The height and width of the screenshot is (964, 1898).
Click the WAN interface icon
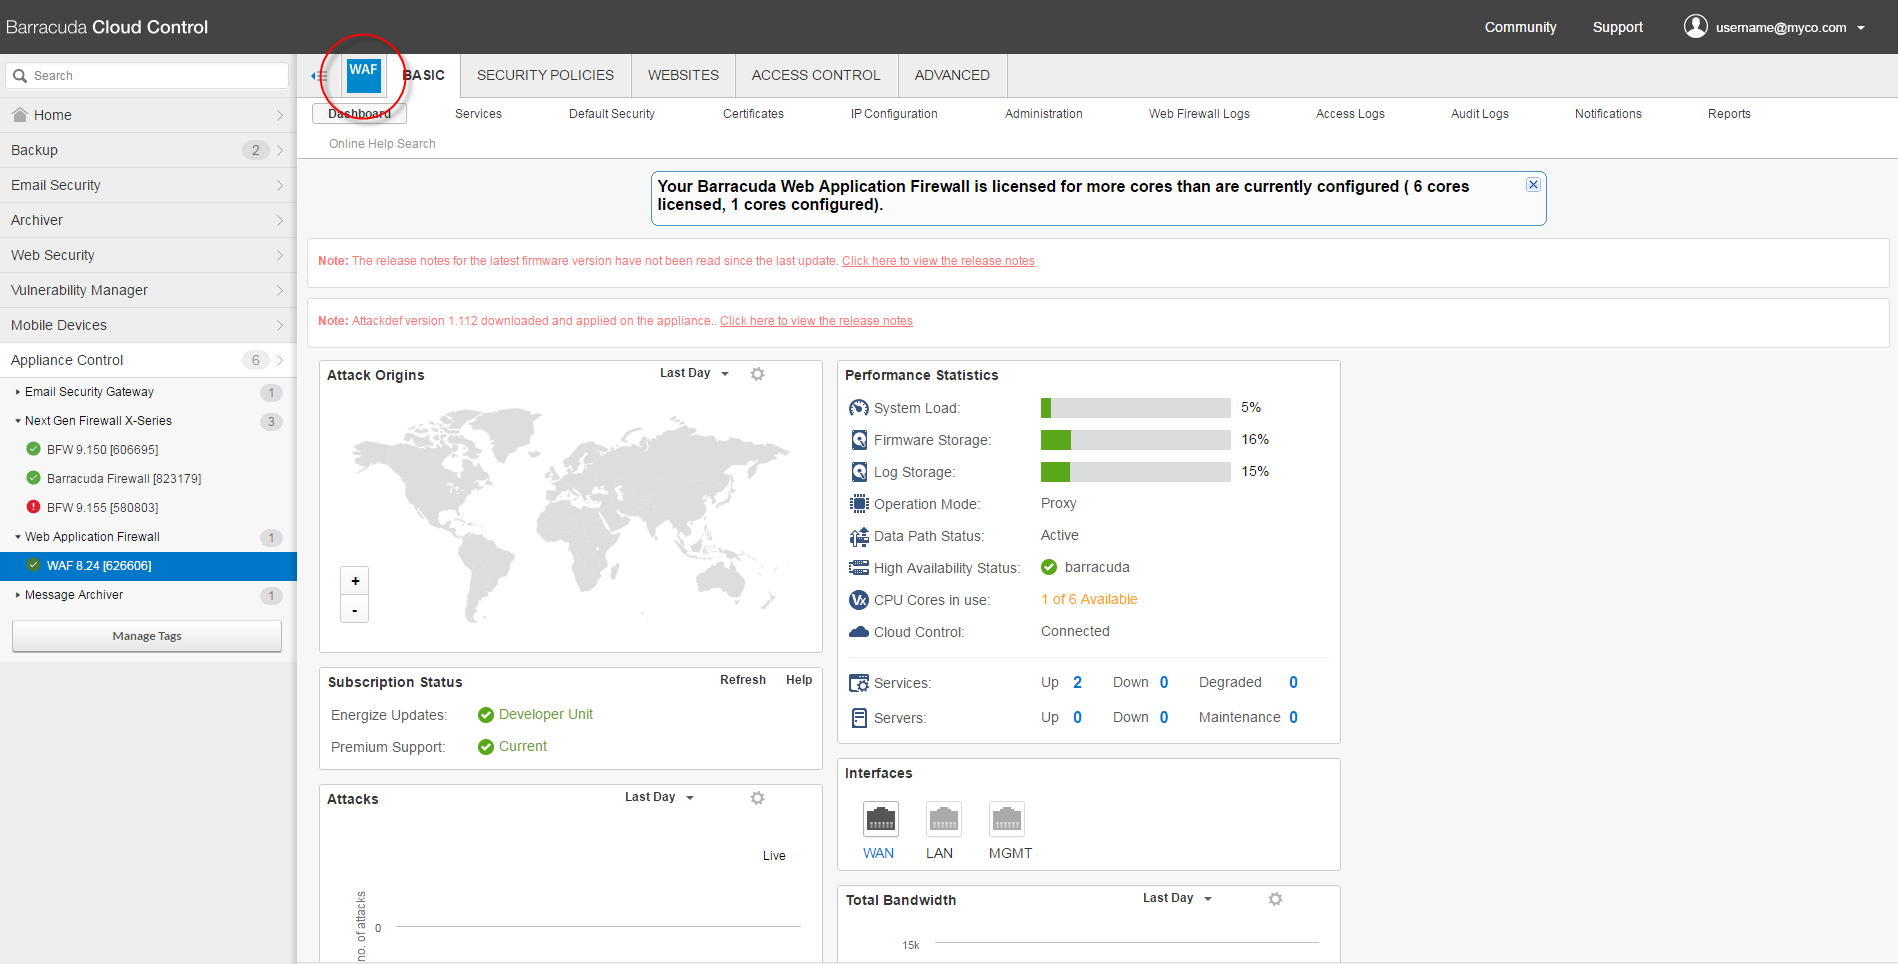point(880,819)
